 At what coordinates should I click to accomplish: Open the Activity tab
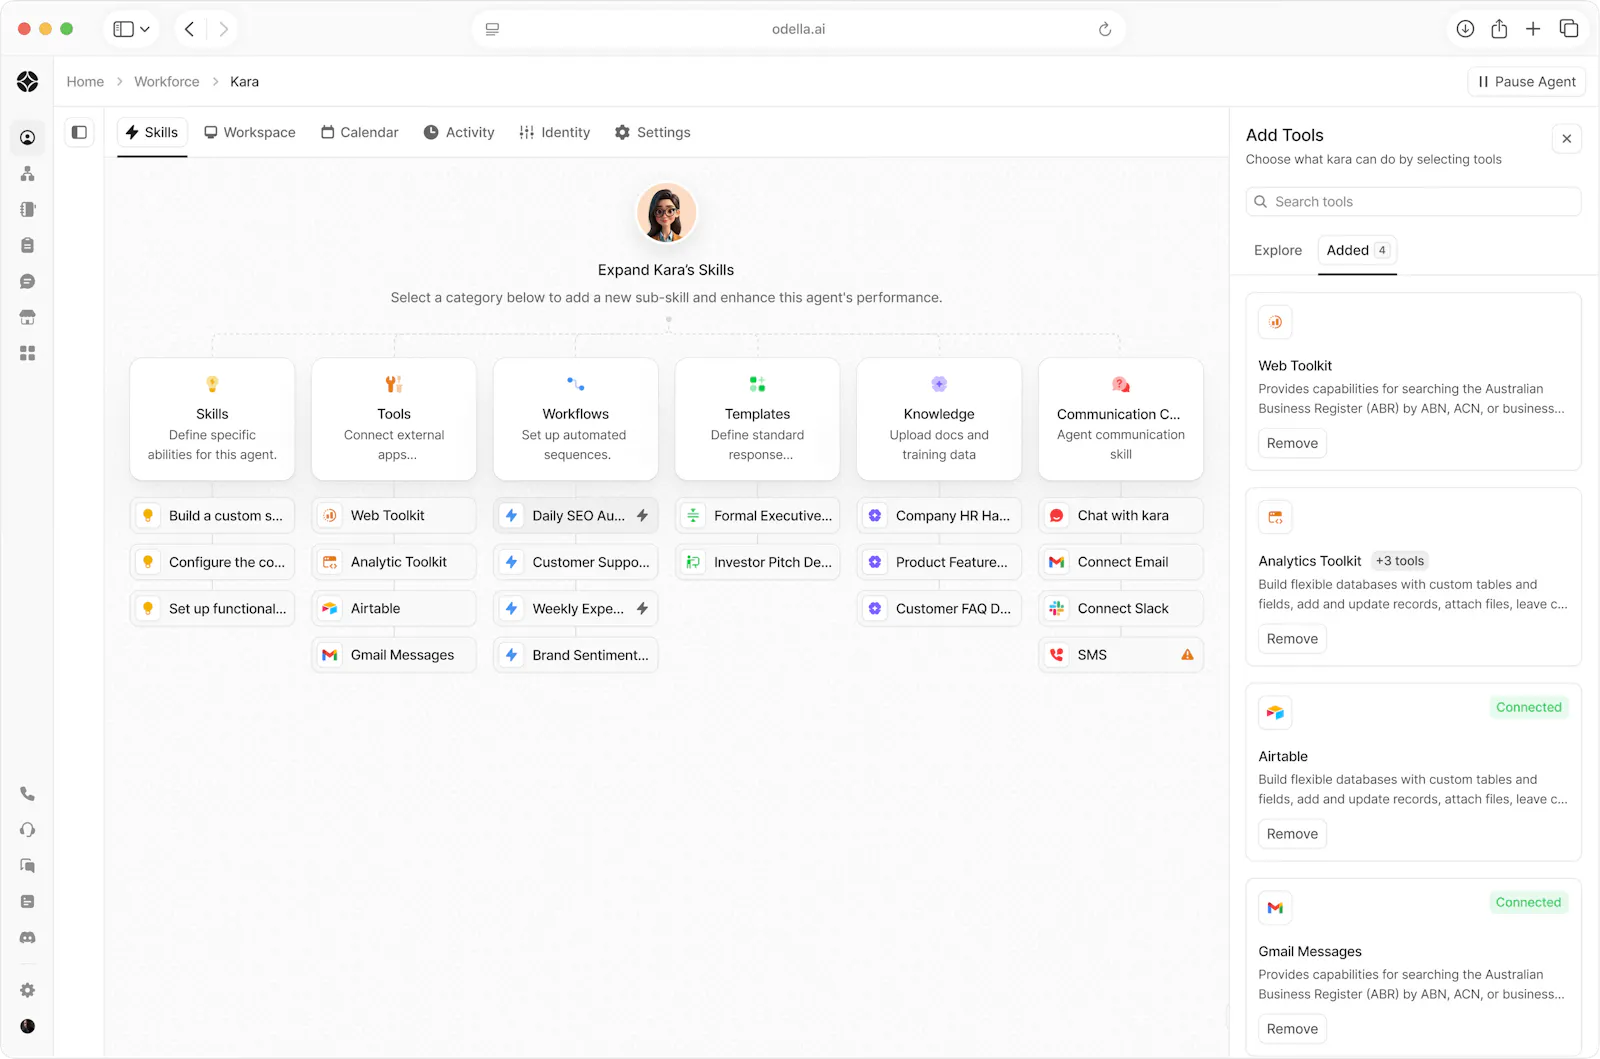pyautogui.click(x=459, y=132)
